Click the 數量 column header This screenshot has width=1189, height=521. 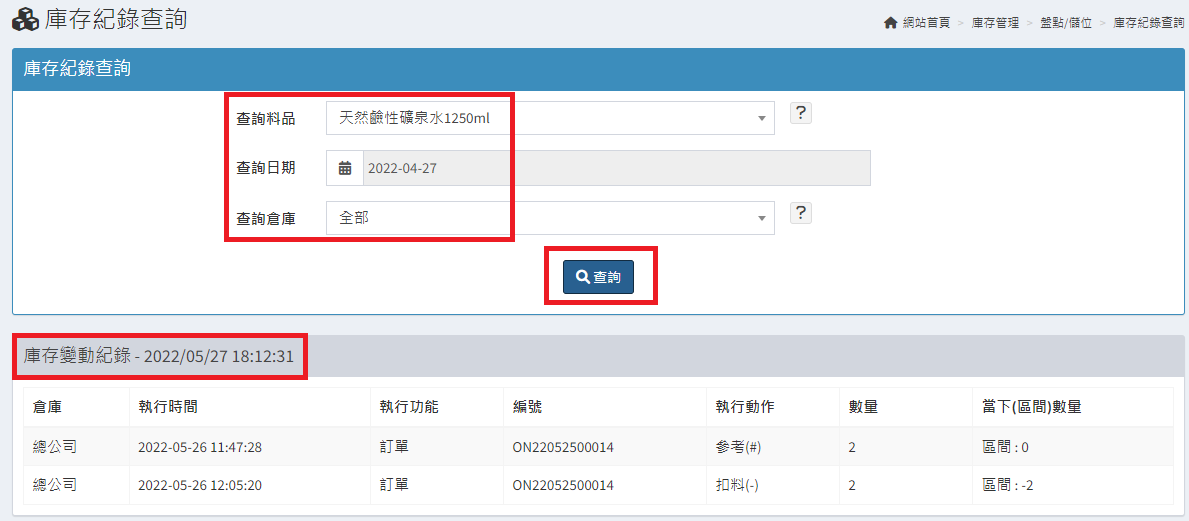pos(863,407)
